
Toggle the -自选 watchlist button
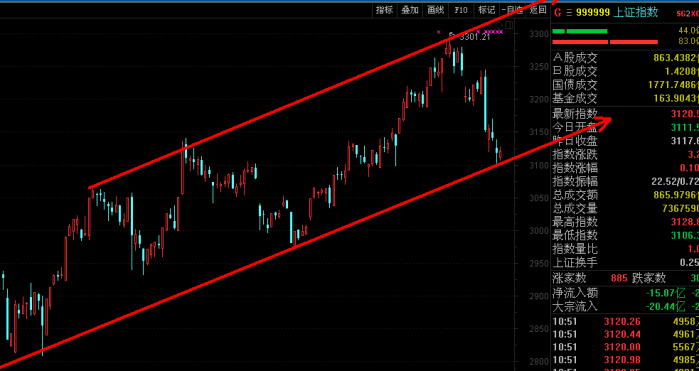512,10
